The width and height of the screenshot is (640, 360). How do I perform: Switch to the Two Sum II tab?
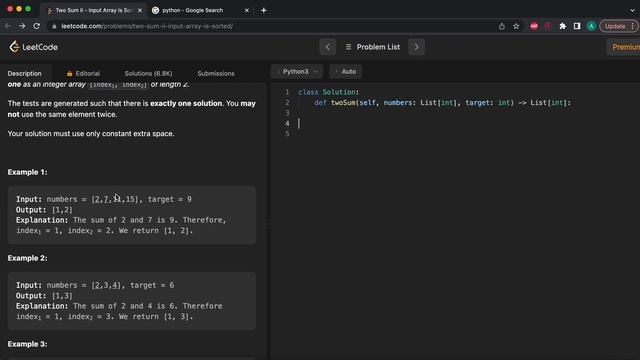93,10
